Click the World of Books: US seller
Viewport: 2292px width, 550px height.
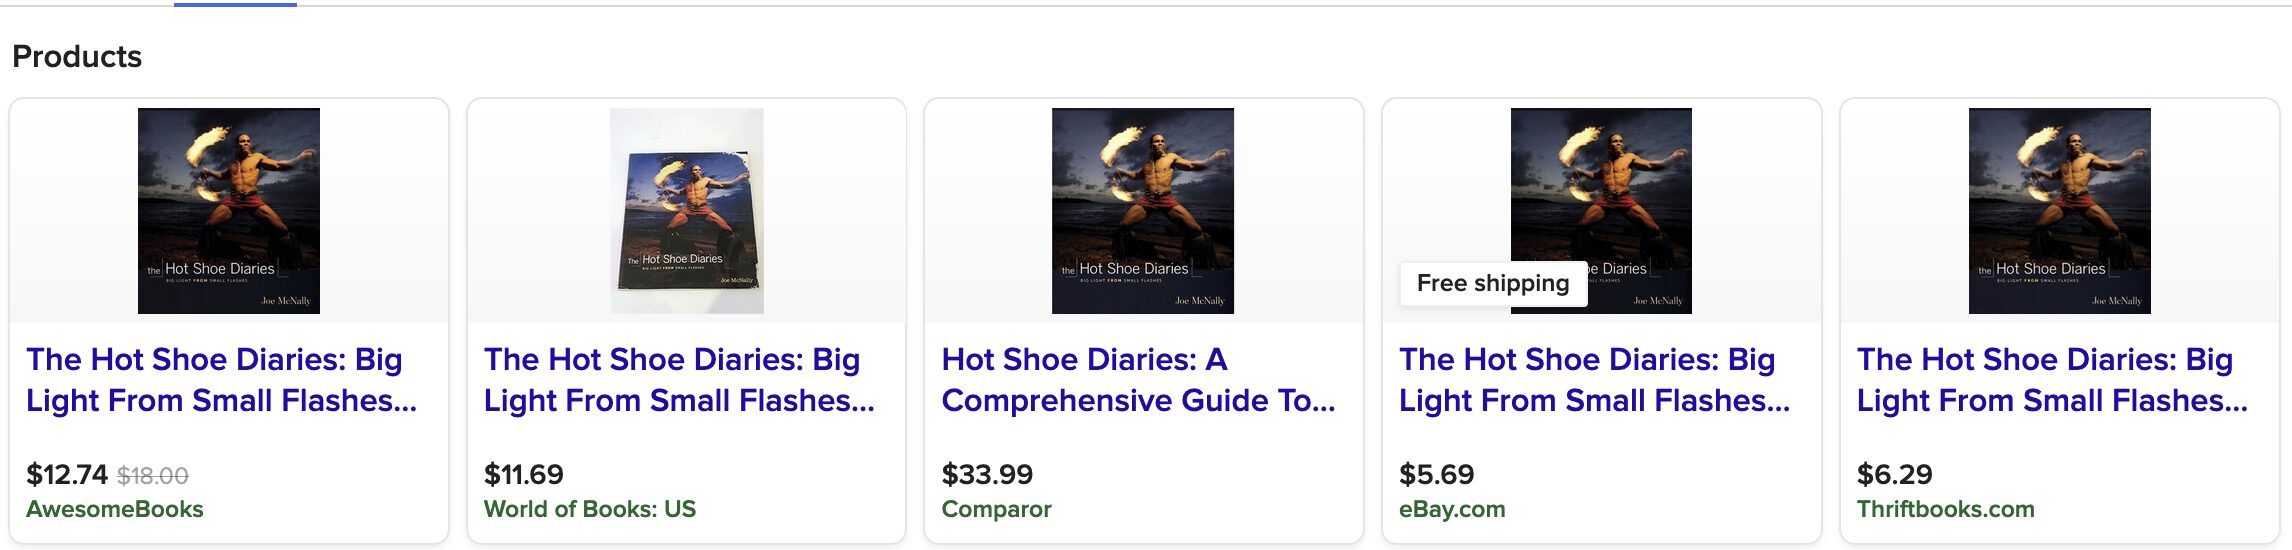click(x=590, y=509)
